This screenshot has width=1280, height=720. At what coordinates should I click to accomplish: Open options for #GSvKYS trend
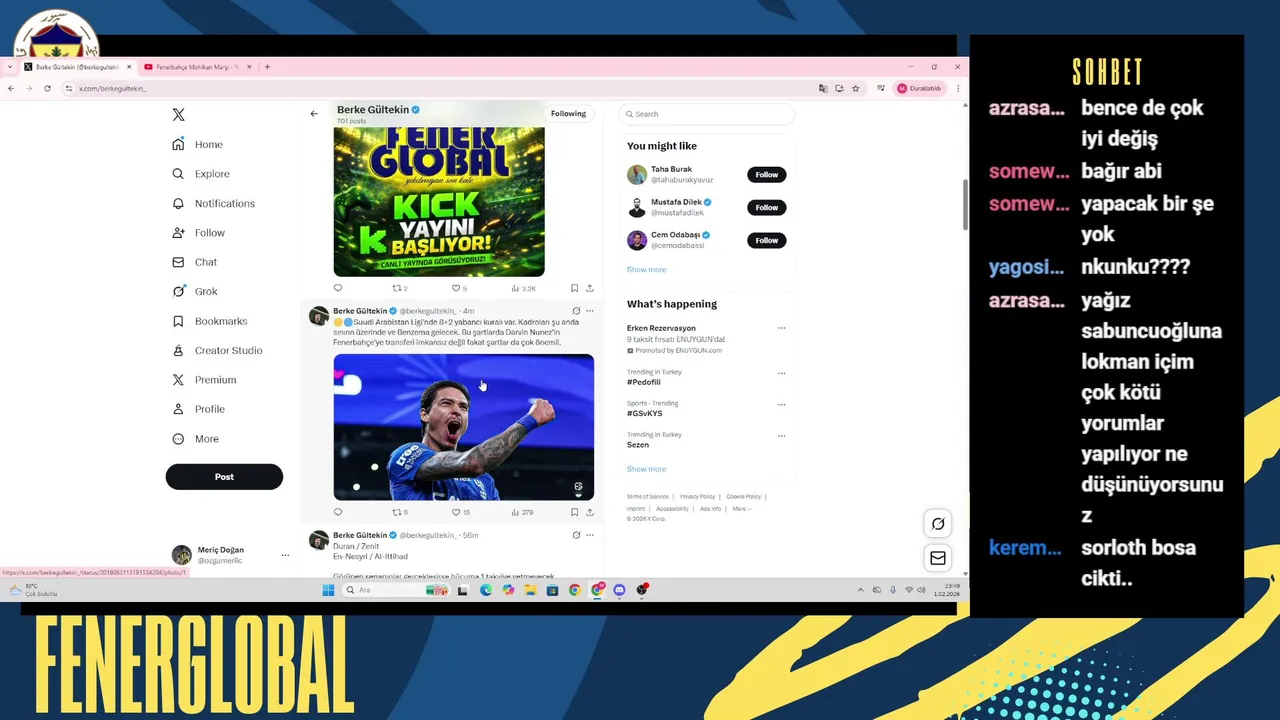coord(782,404)
